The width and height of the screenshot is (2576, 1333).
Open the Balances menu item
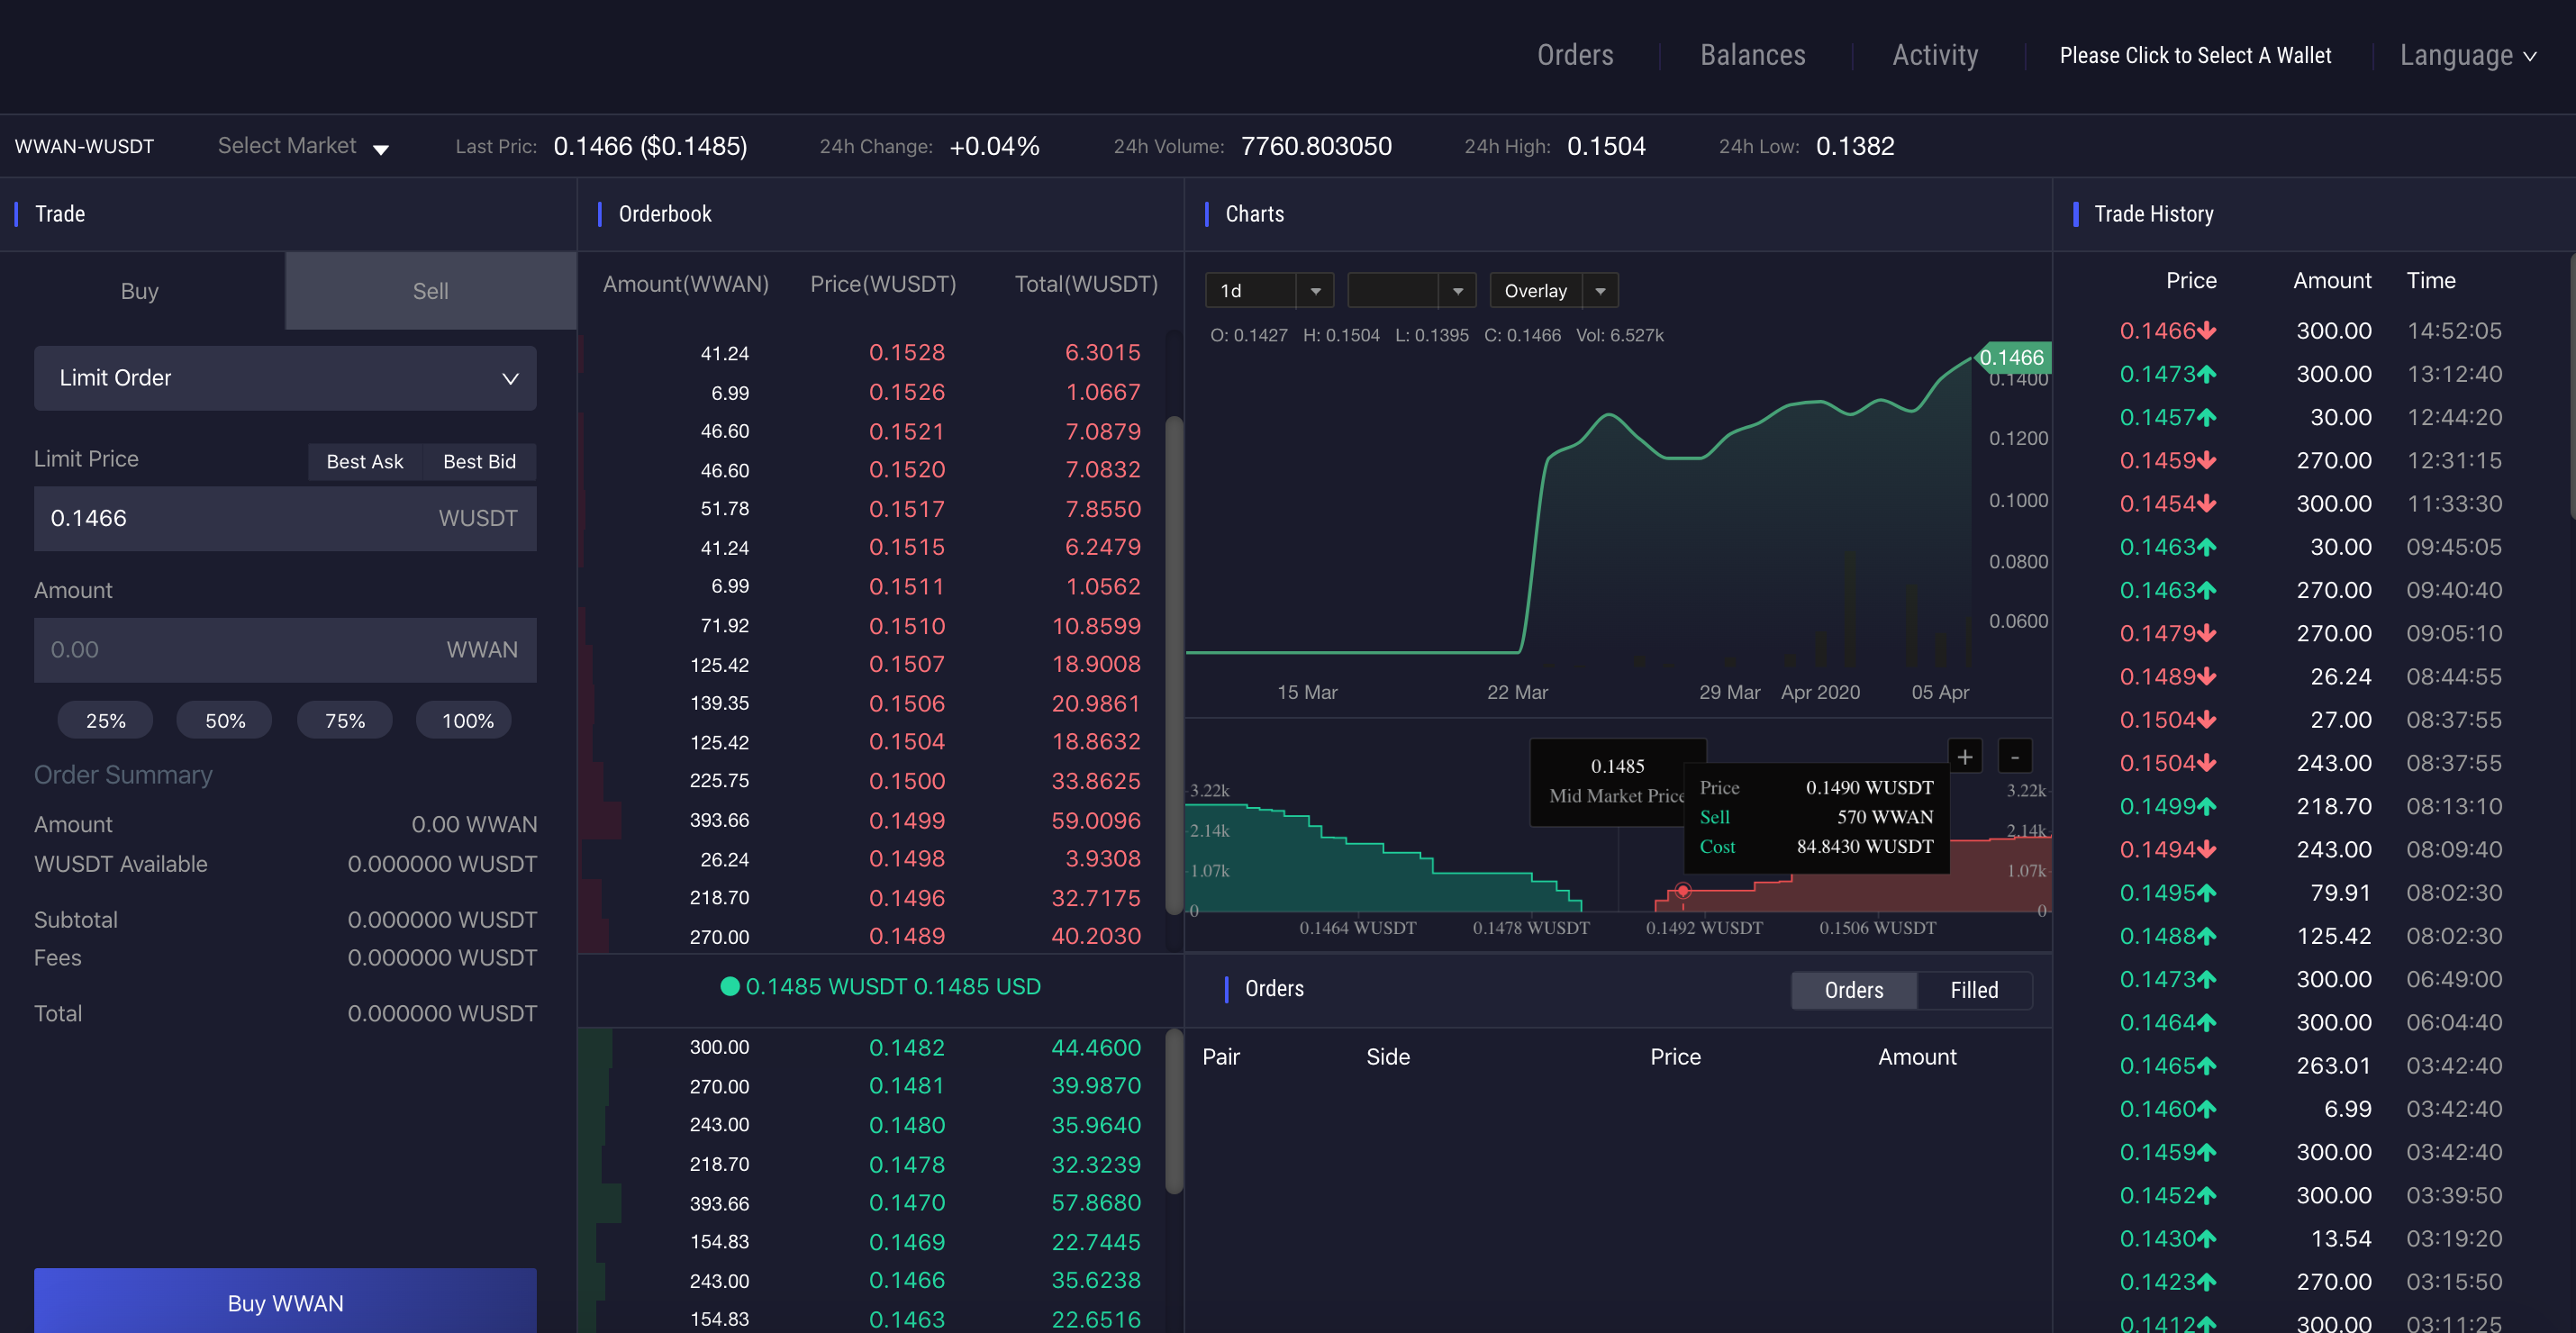coord(1752,56)
